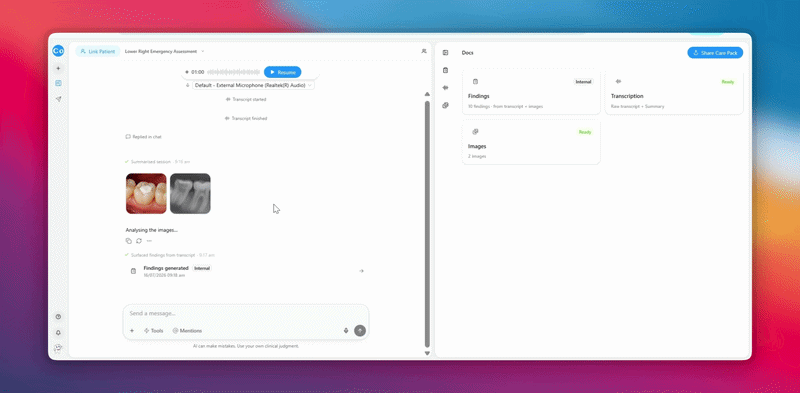Image resolution: width=800 pixels, height=393 pixels.
Task: Open the Tools menu in message box
Action: click(x=154, y=331)
